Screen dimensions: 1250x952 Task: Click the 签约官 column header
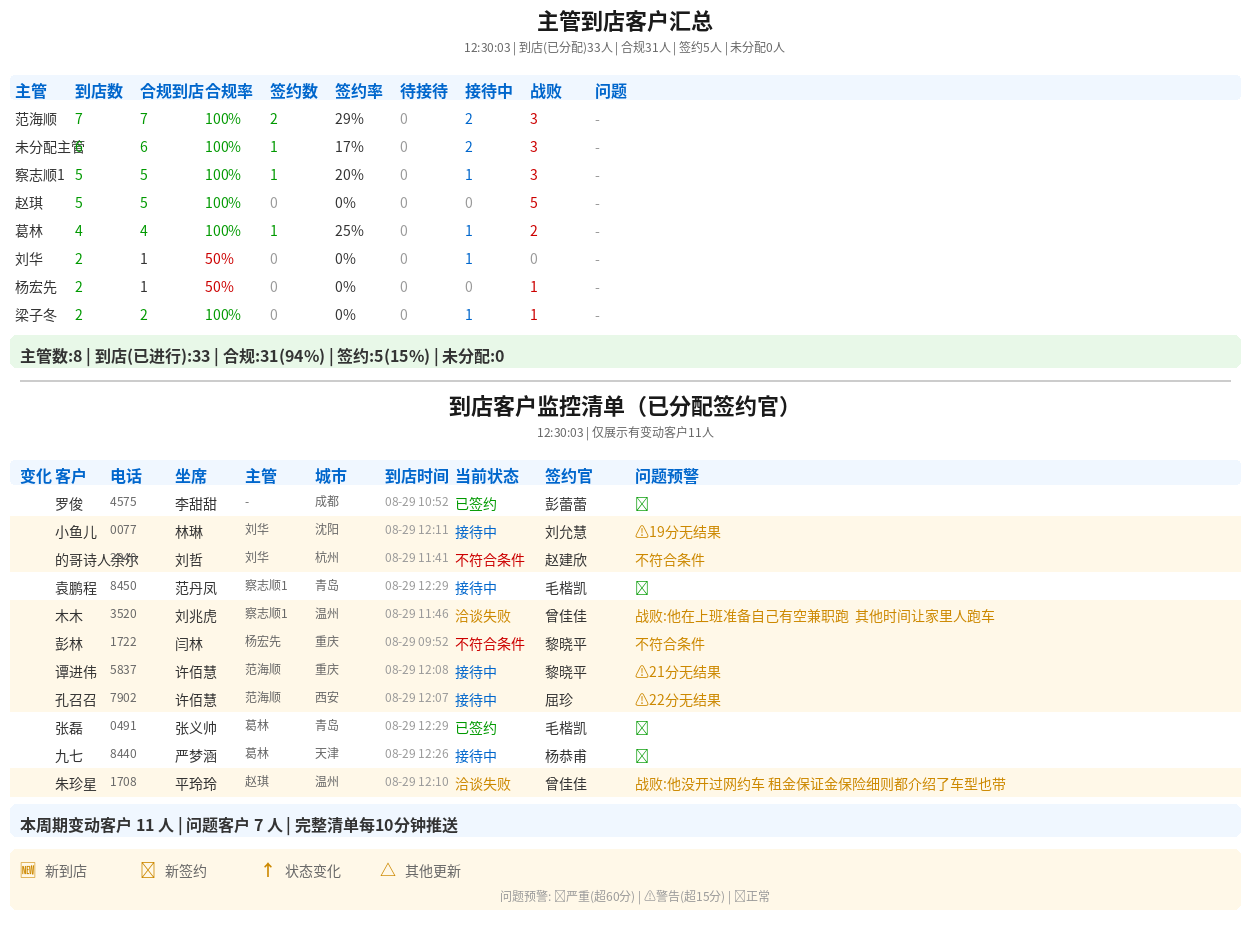click(x=569, y=476)
